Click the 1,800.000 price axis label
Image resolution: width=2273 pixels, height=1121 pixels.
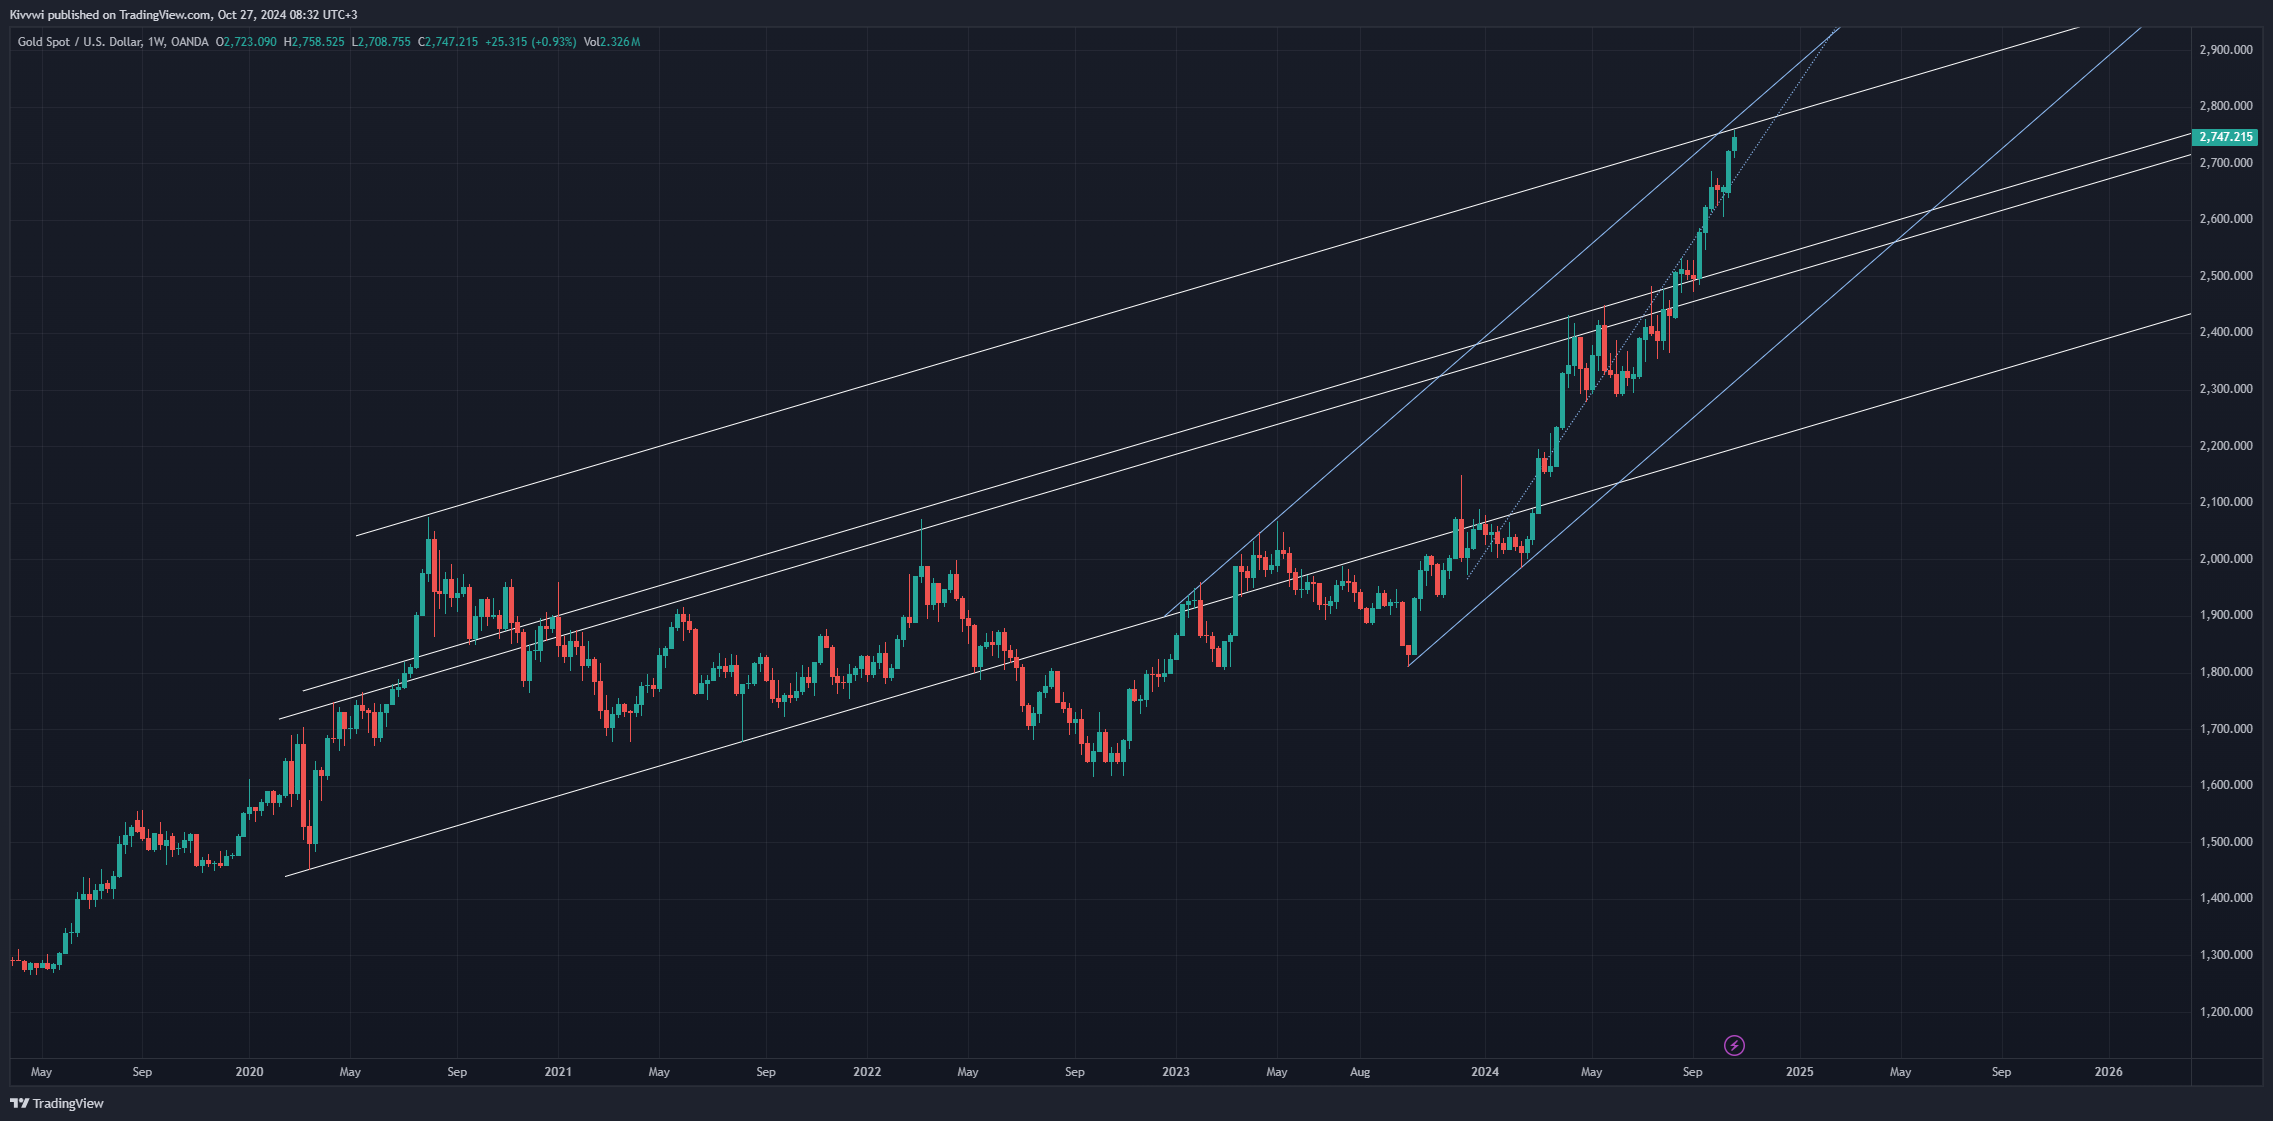tap(2225, 672)
